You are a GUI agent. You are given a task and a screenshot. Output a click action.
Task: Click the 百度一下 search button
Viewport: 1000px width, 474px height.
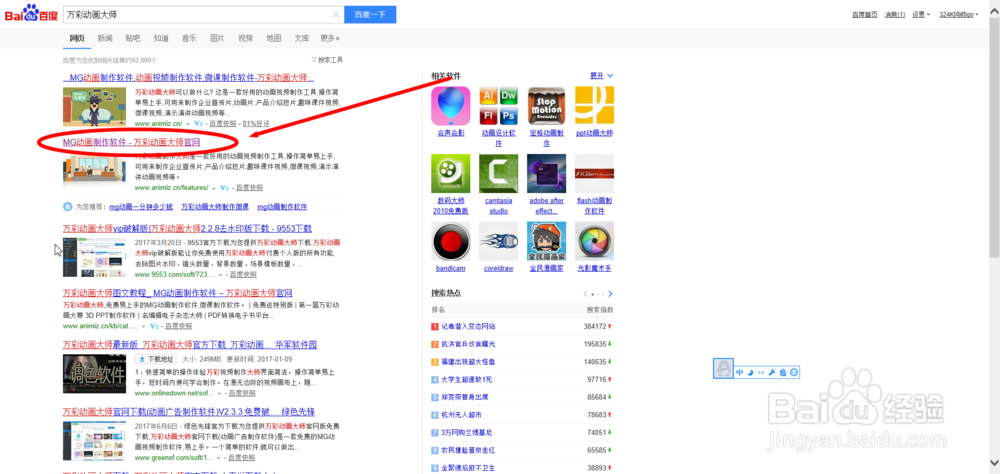[370, 15]
